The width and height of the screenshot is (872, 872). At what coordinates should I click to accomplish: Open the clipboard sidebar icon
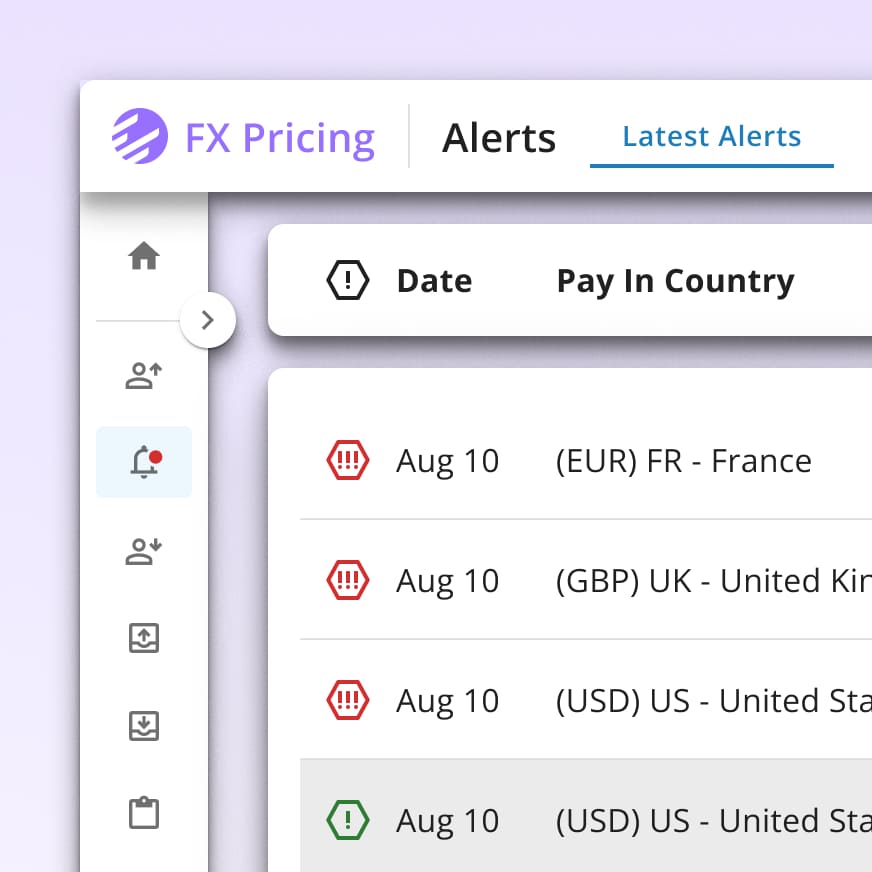[144, 813]
